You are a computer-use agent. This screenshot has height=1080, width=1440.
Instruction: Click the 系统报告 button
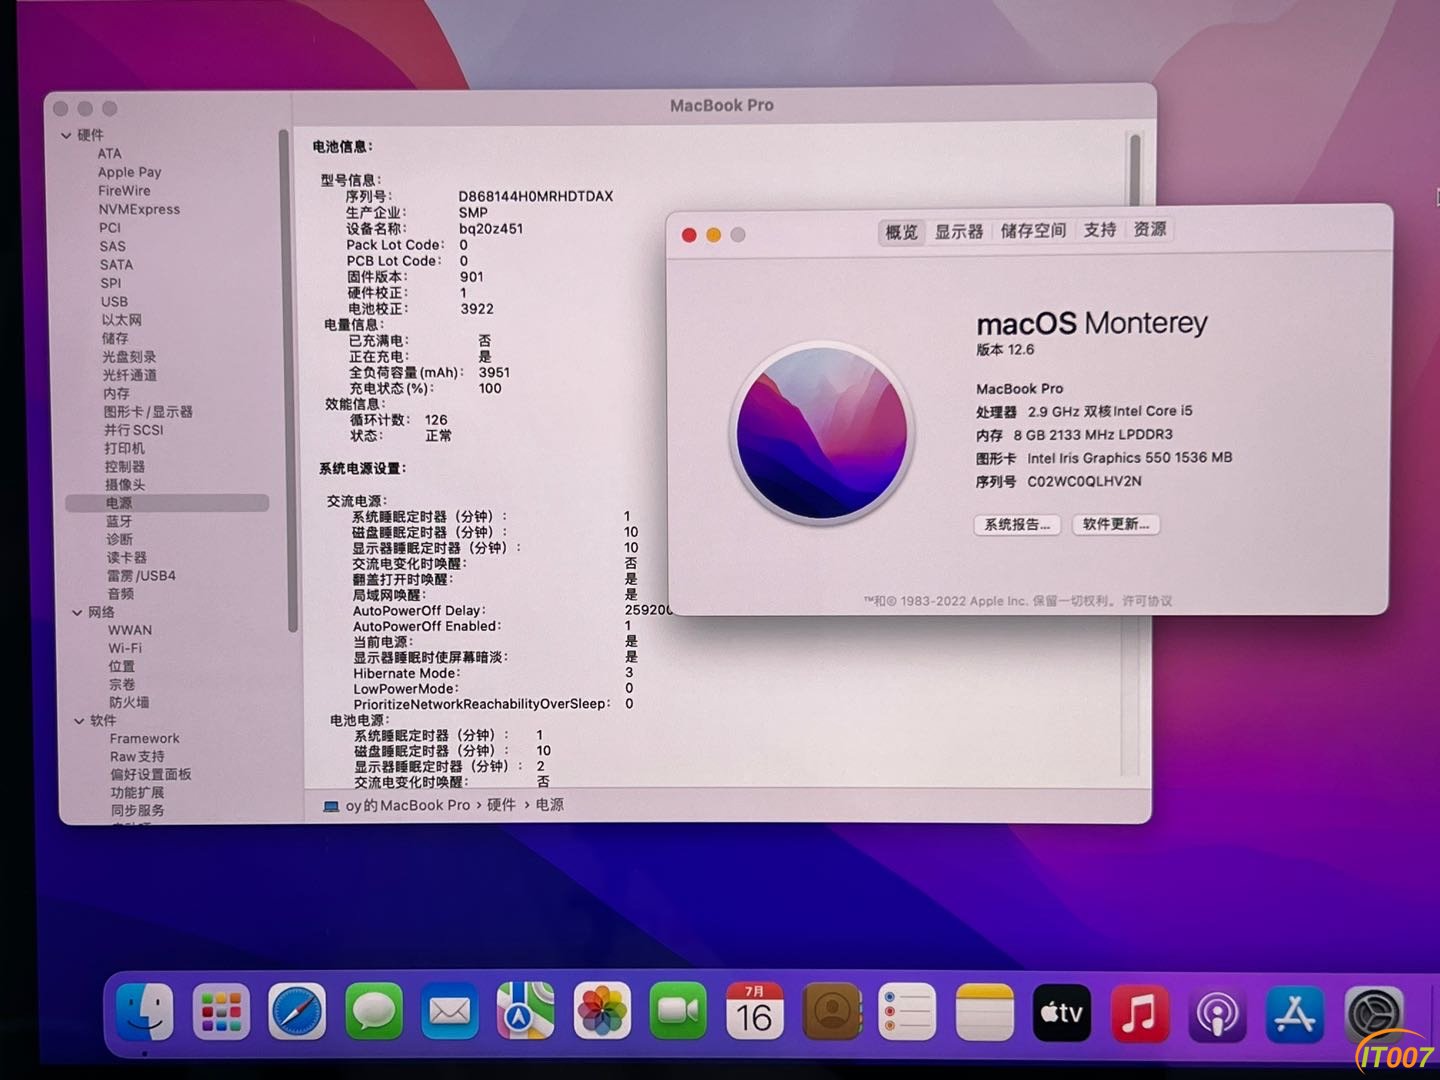[1017, 524]
